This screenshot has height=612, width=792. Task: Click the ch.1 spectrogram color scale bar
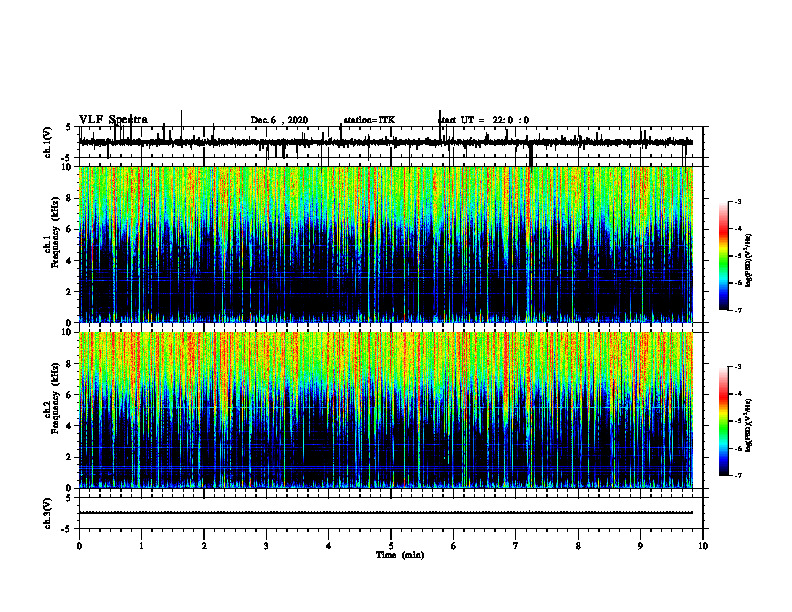[x=724, y=256]
